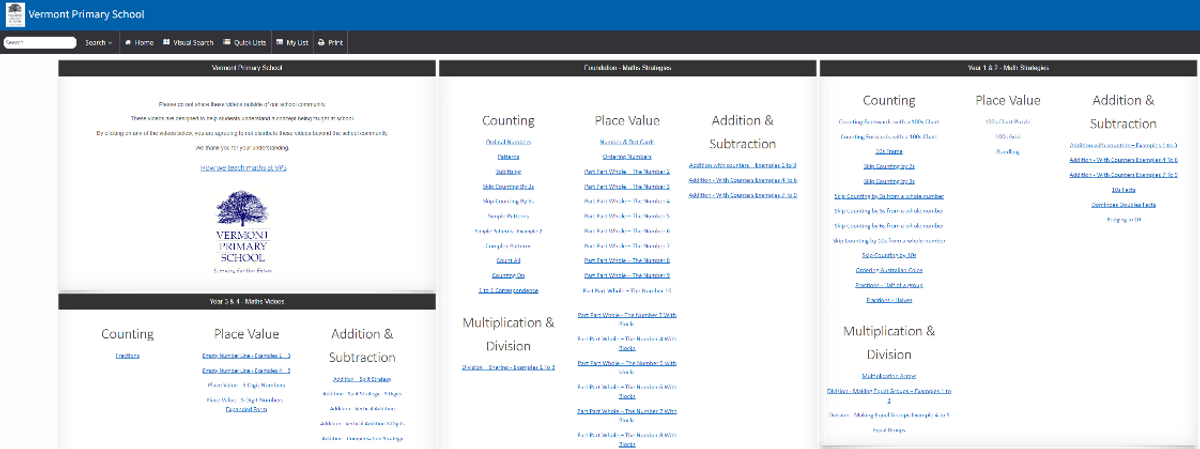The height and width of the screenshot is (449, 1200).
Task: Open Visual Search from the toolbar
Action: pos(189,43)
